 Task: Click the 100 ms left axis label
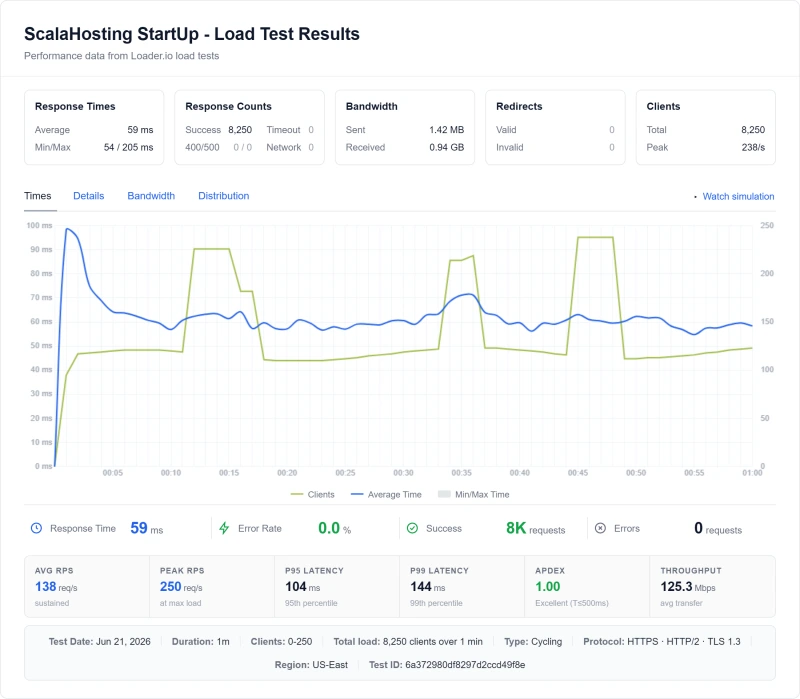pyautogui.click(x=39, y=225)
